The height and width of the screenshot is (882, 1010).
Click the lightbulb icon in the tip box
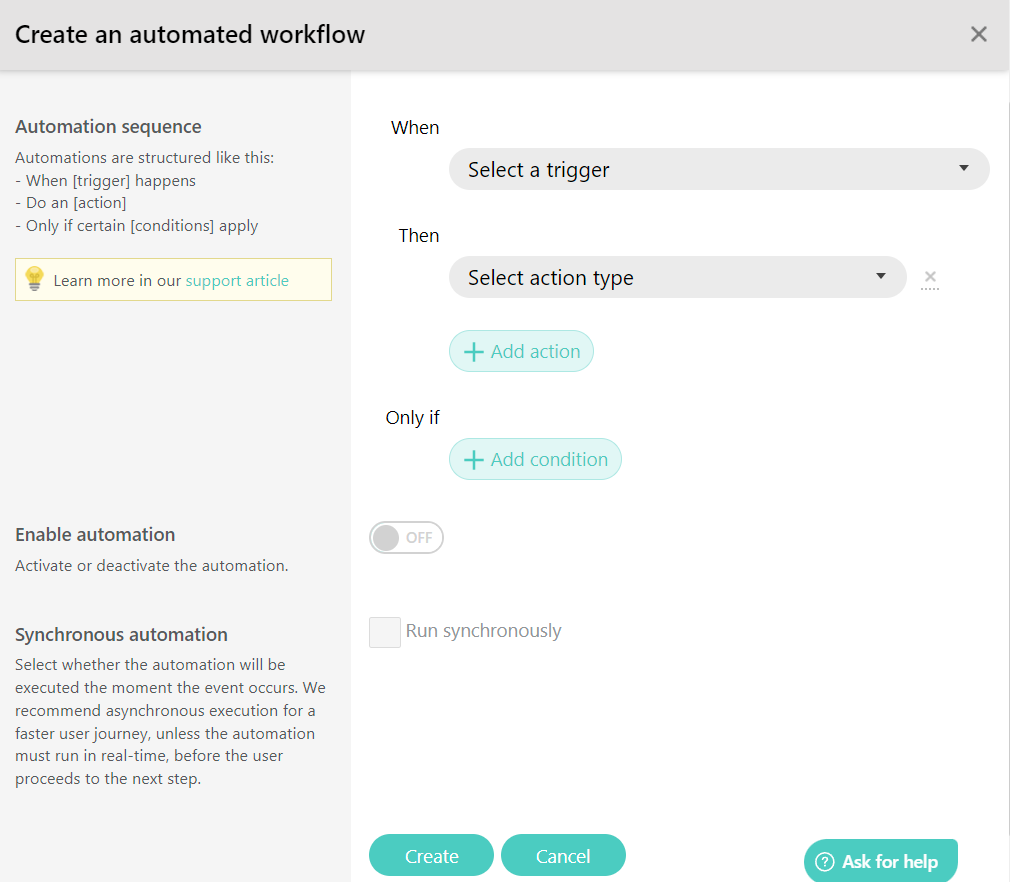coord(33,279)
